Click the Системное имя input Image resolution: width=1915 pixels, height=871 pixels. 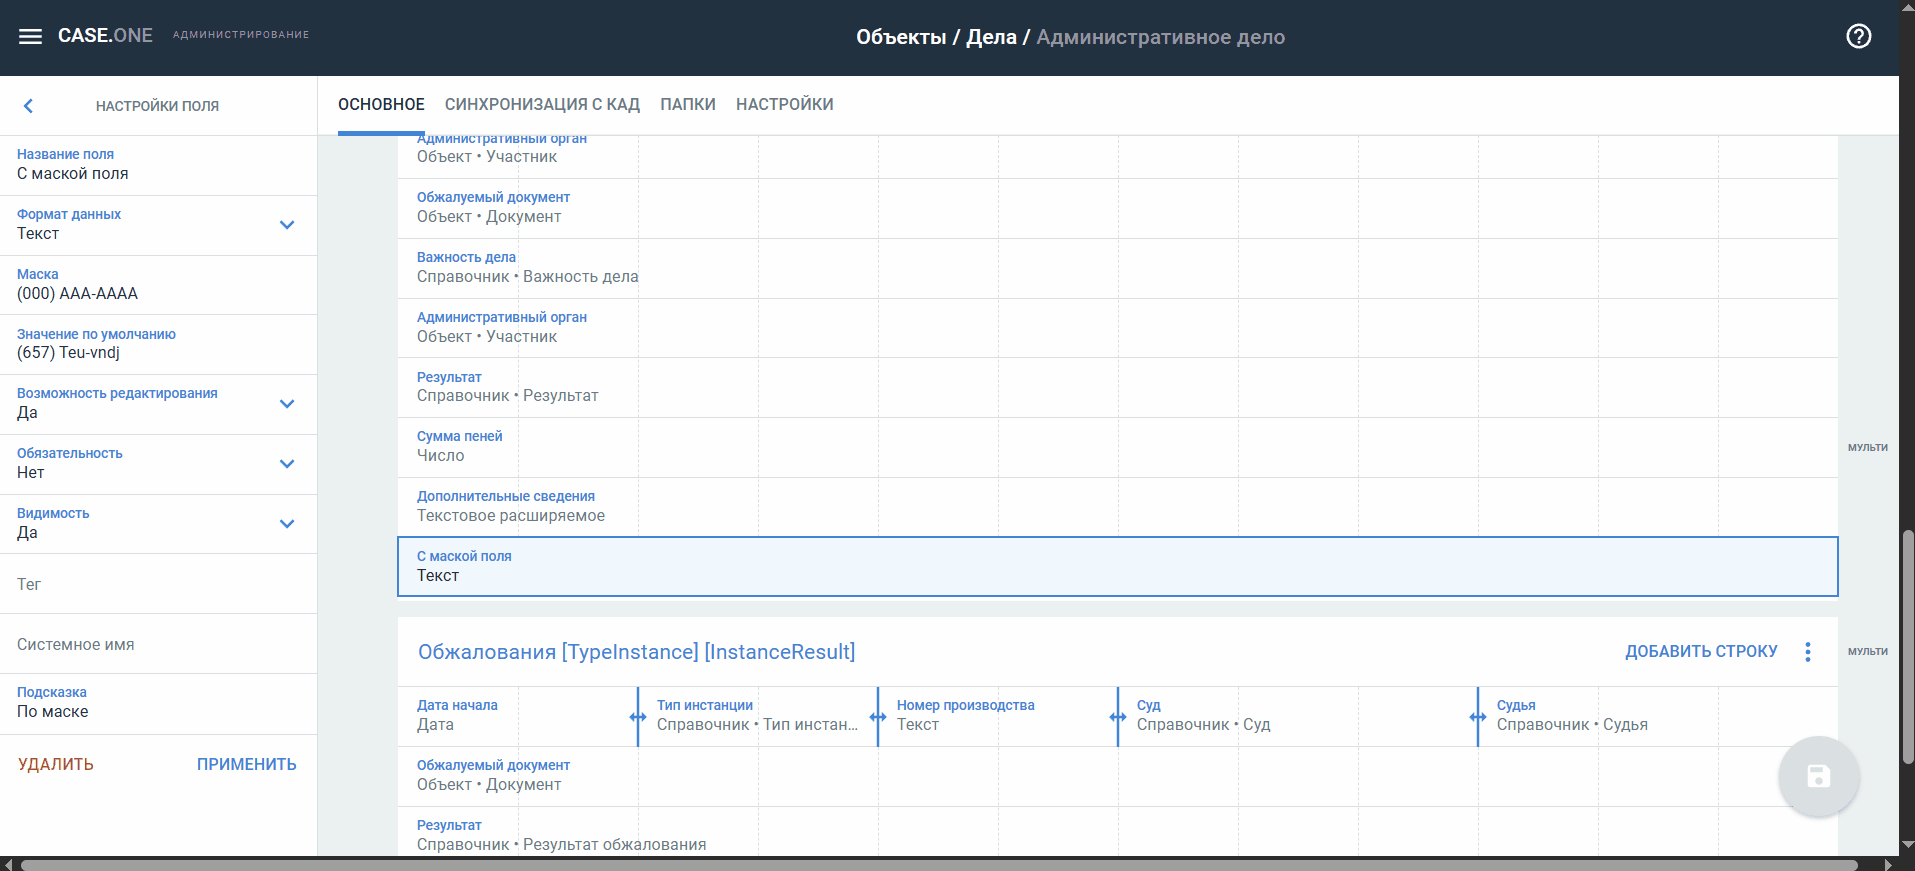(158, 644)
